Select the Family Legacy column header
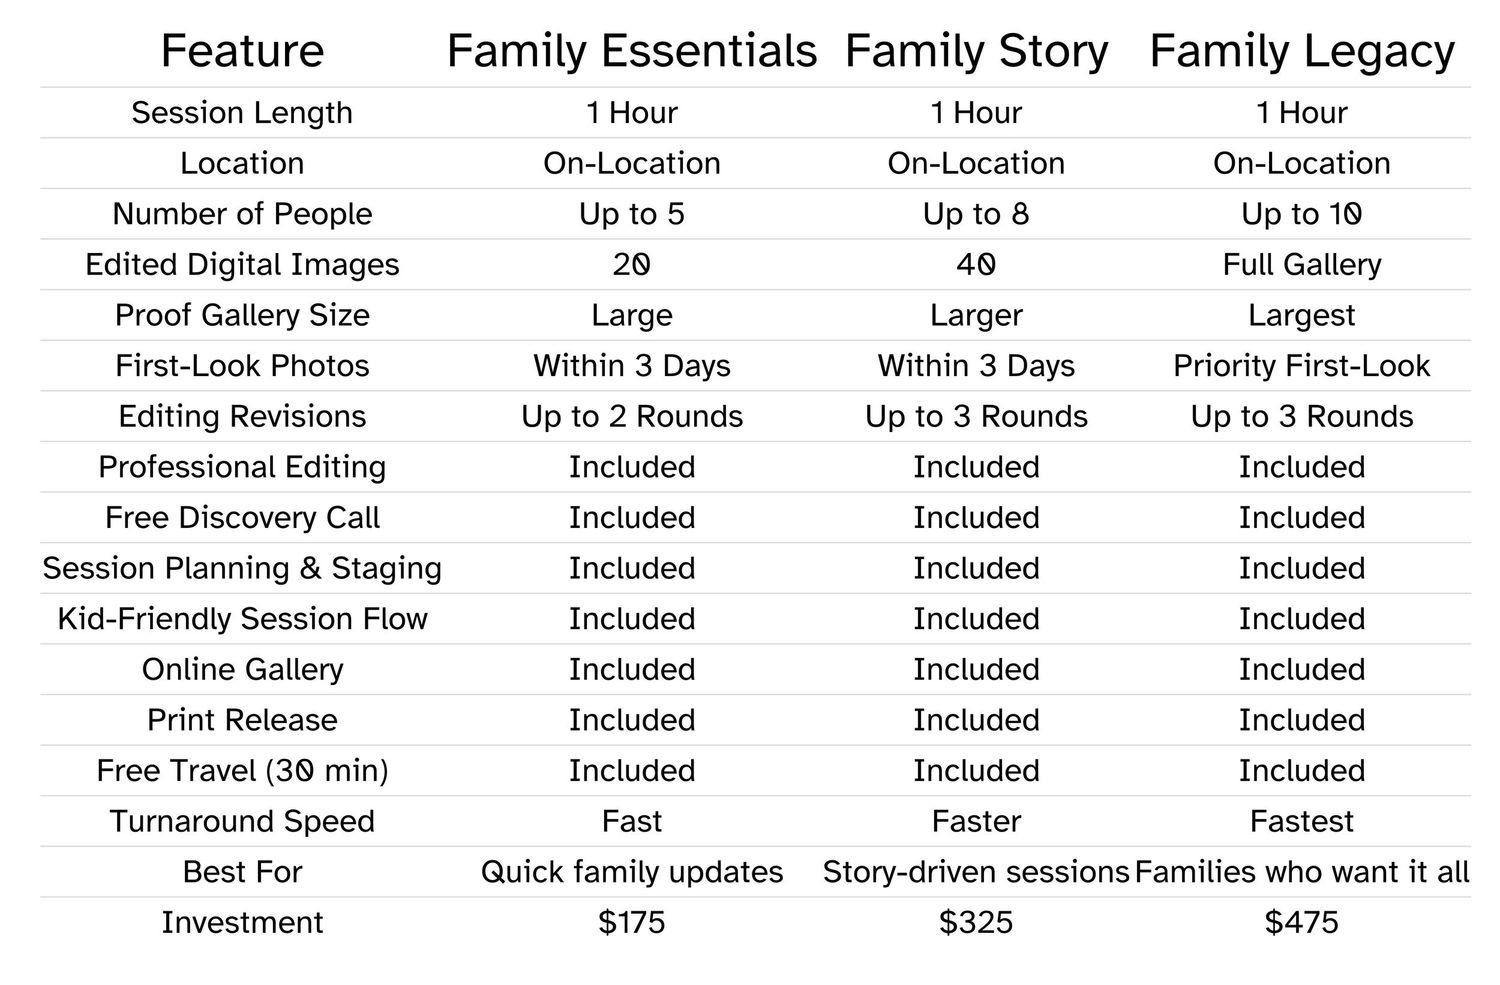 (1301, 51)
